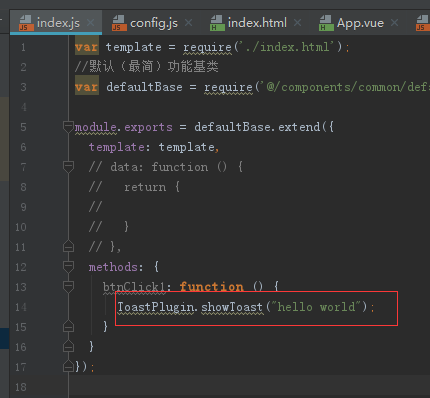430x398 pixels.
Task: Open the config.js tab
Action: coord(154,23)
